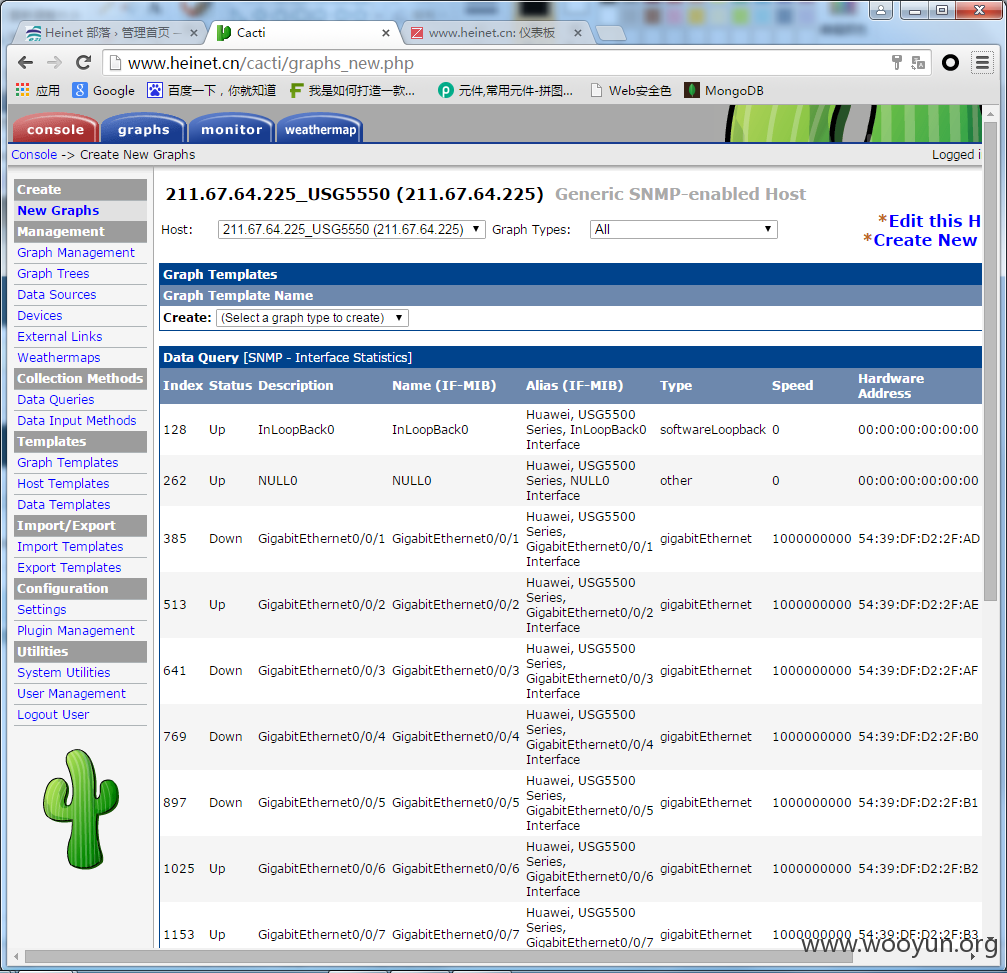1007x973 pixels.
Task: Select the InLoopBack0 row index 128
Action: pyautogui.click(x=570, y=429)
